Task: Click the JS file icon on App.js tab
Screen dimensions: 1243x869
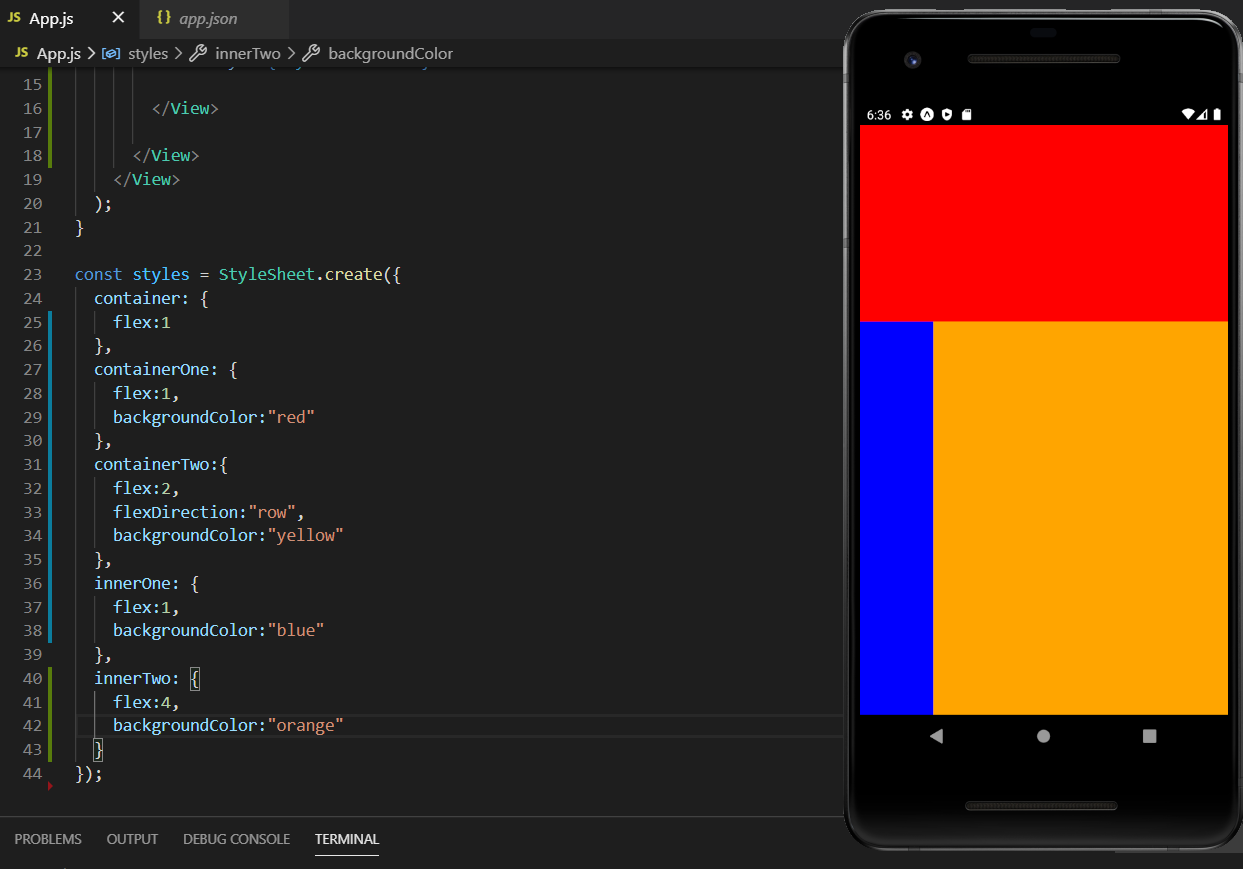Action: 14,19
